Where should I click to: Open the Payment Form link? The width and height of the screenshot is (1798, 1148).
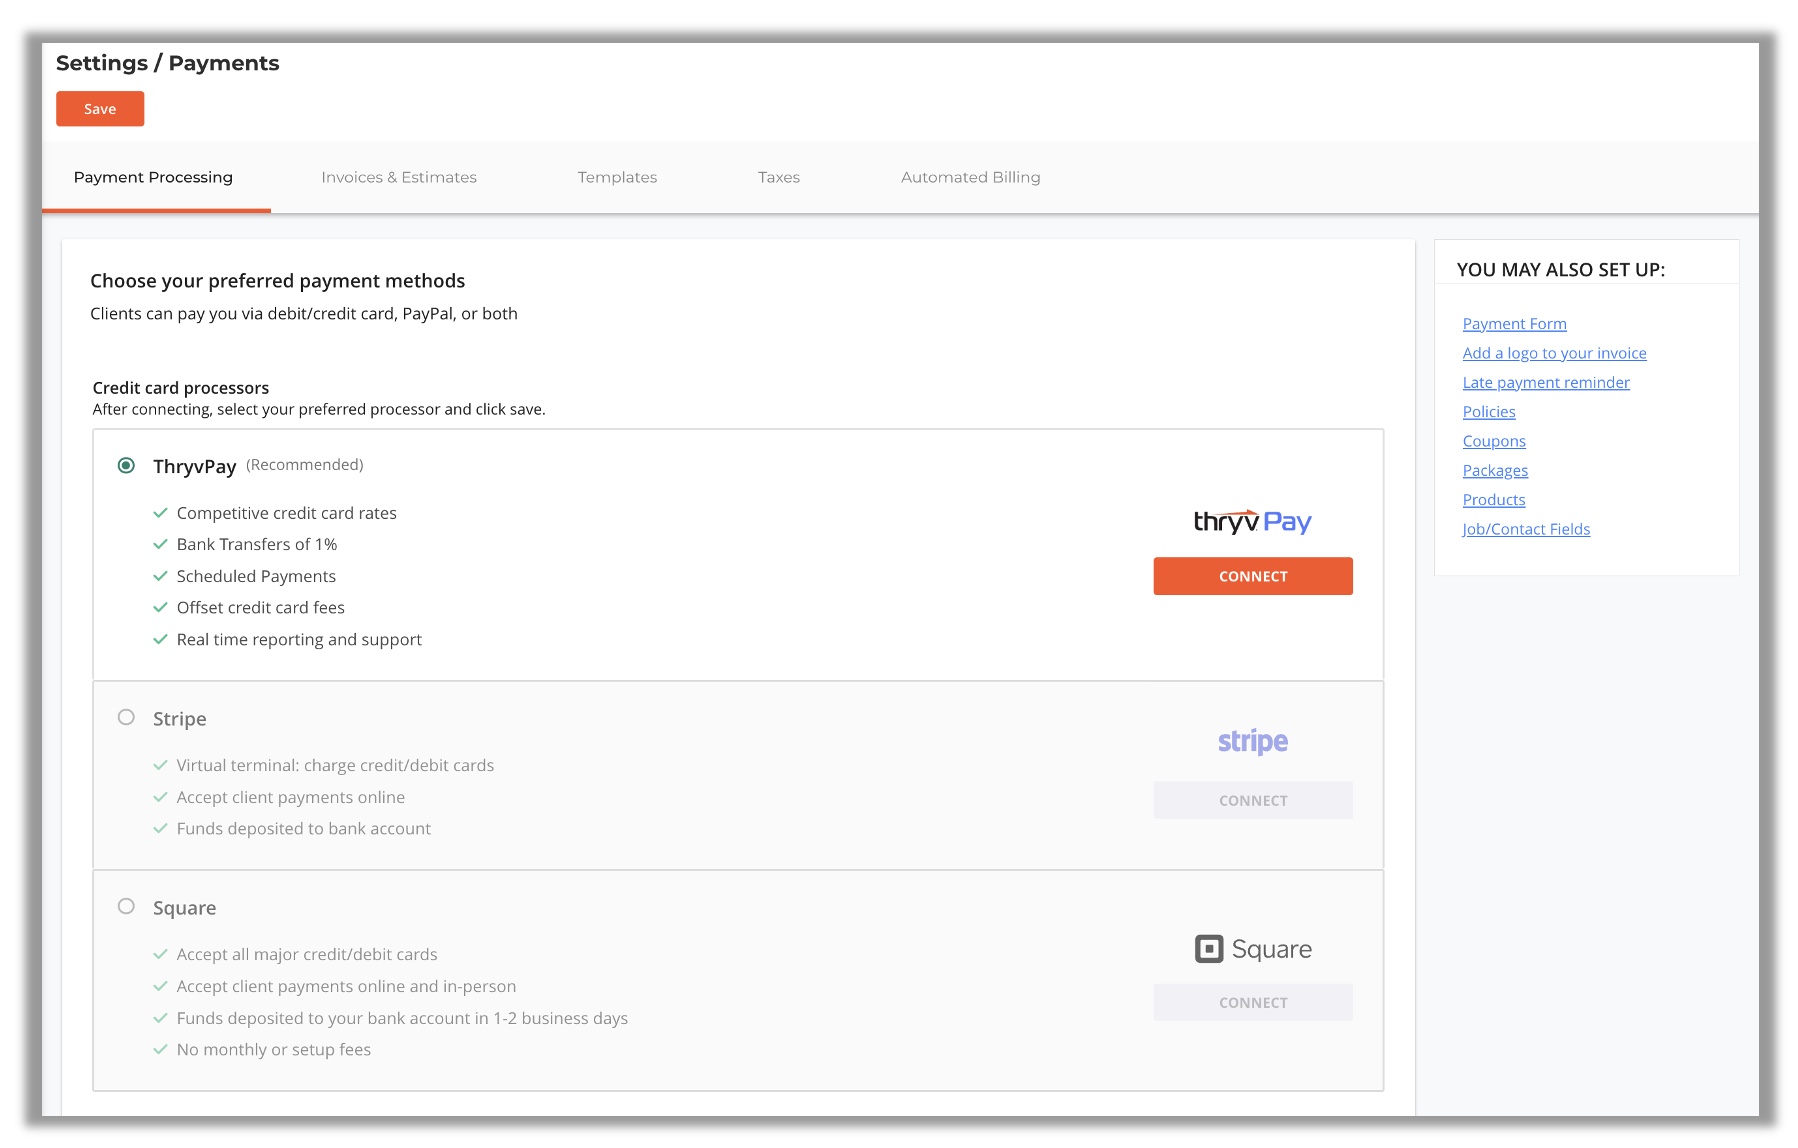click(x=1514, y=324)
